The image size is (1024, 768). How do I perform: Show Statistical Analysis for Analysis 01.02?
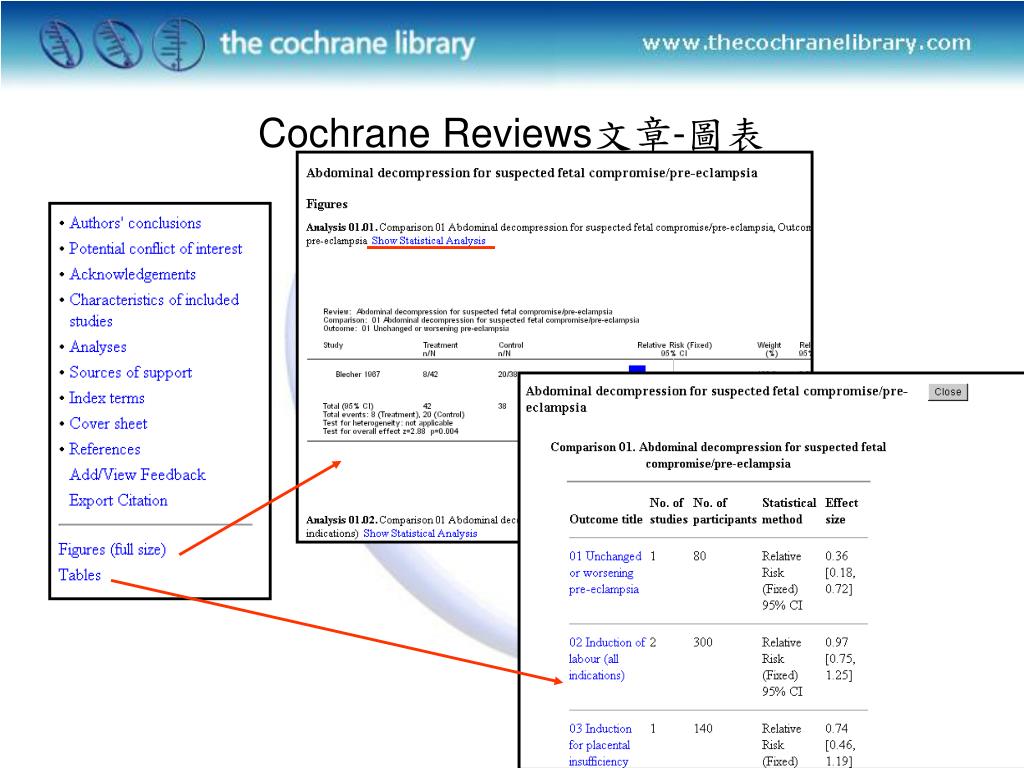420,533
